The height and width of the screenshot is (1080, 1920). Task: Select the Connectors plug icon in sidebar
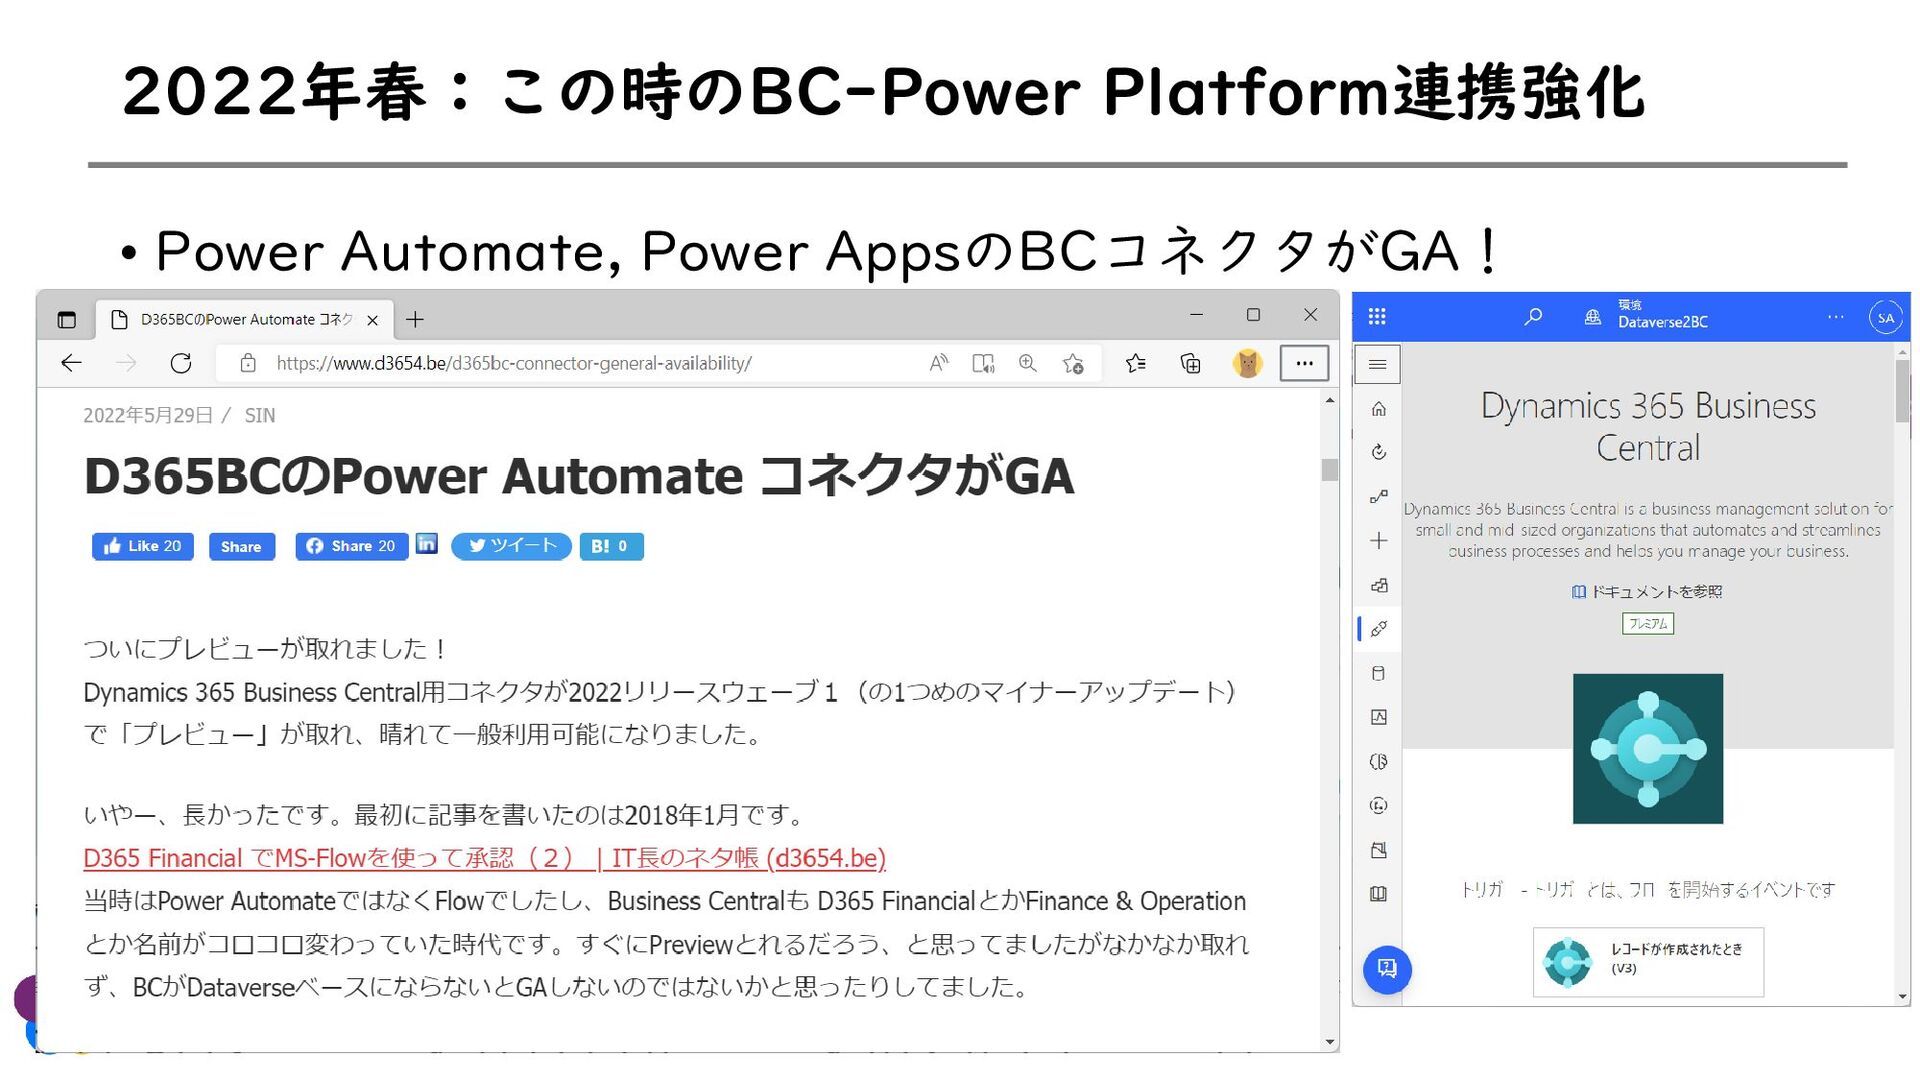[x=1378, y=629]
